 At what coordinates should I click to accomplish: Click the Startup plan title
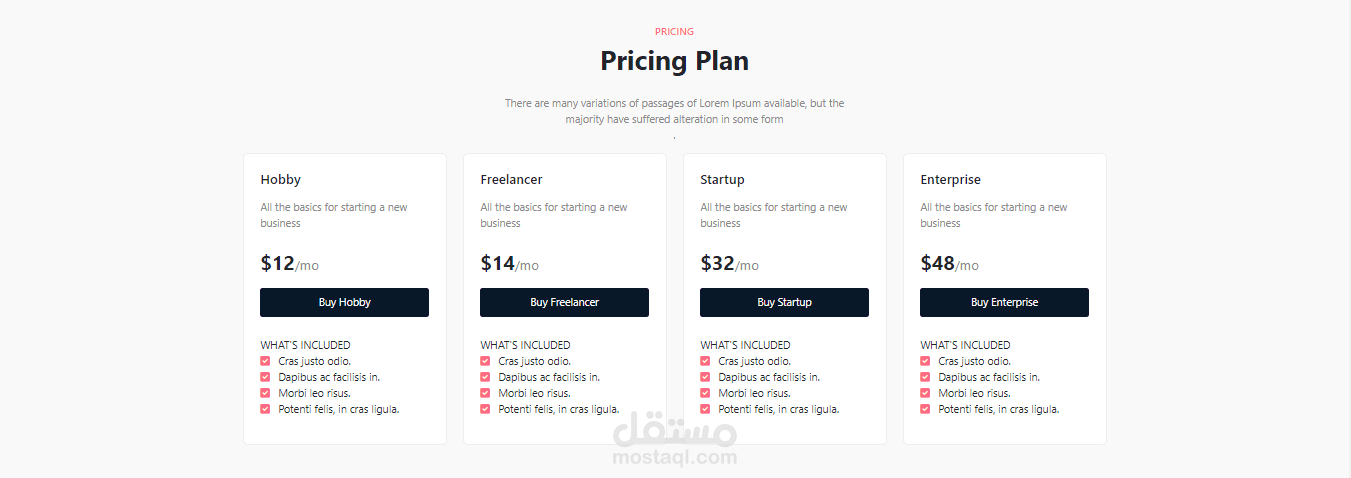[722, 180]
